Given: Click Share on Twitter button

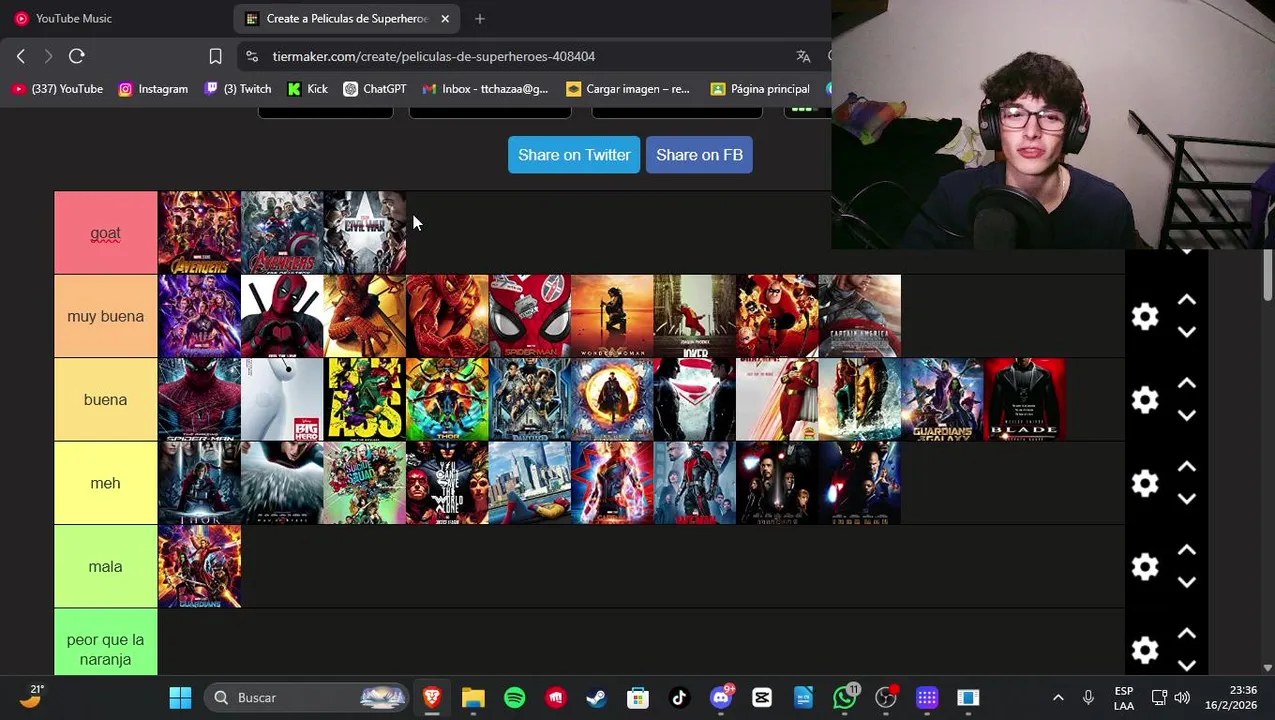Looking at the screenshot, I should [574, 155].
